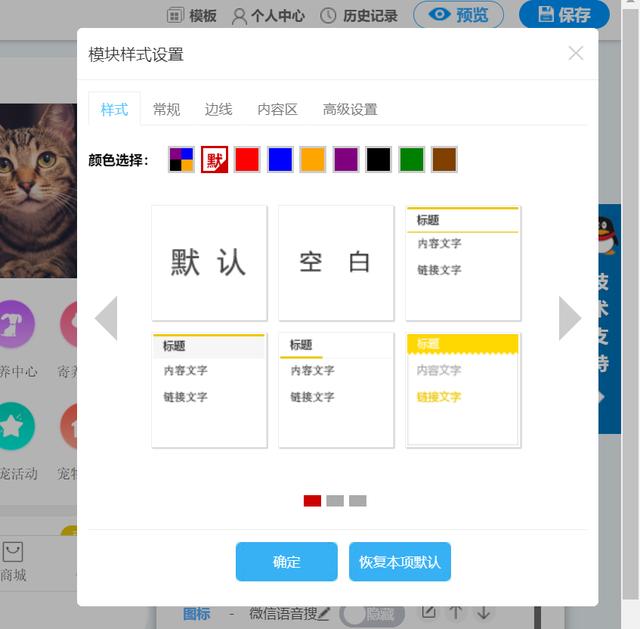Image resolution: width=640 pixels, height=629 pixels.
Task: Click the external edit icon in bottom row
Action: (x=429, y=611)
